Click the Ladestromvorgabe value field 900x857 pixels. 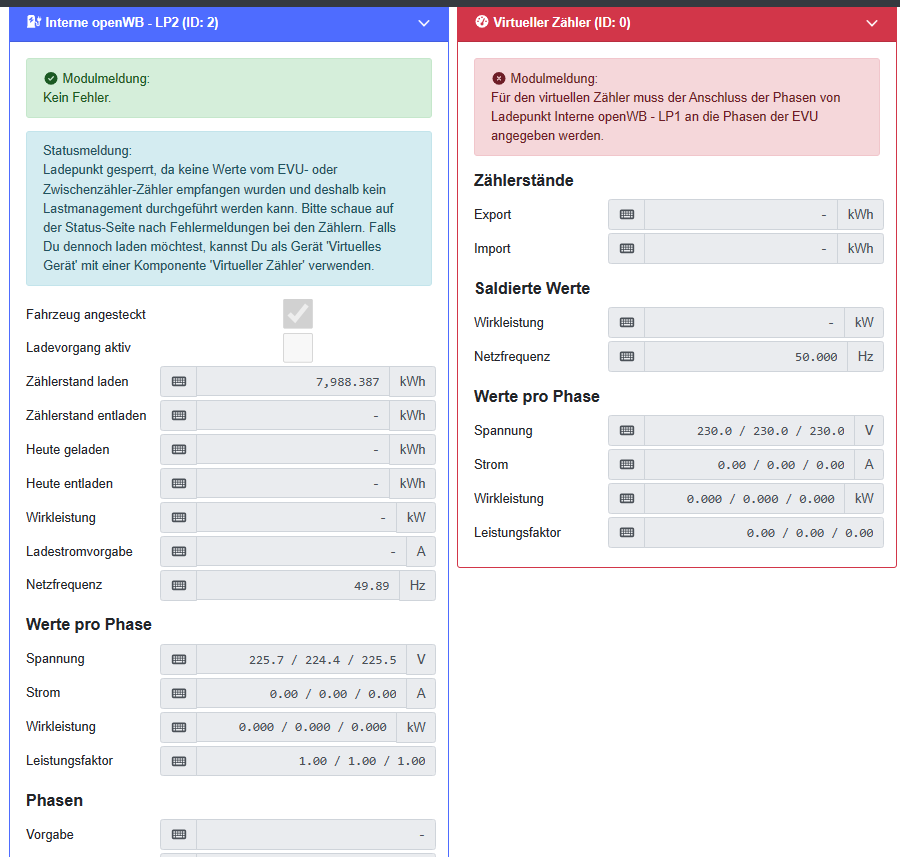point(301,552)
